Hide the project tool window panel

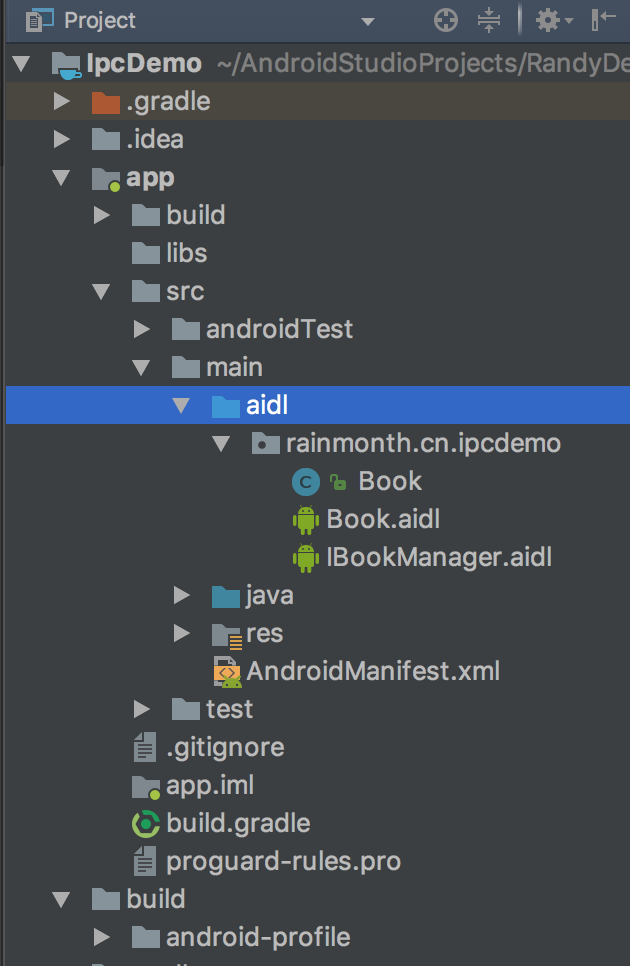coord(603,20)
